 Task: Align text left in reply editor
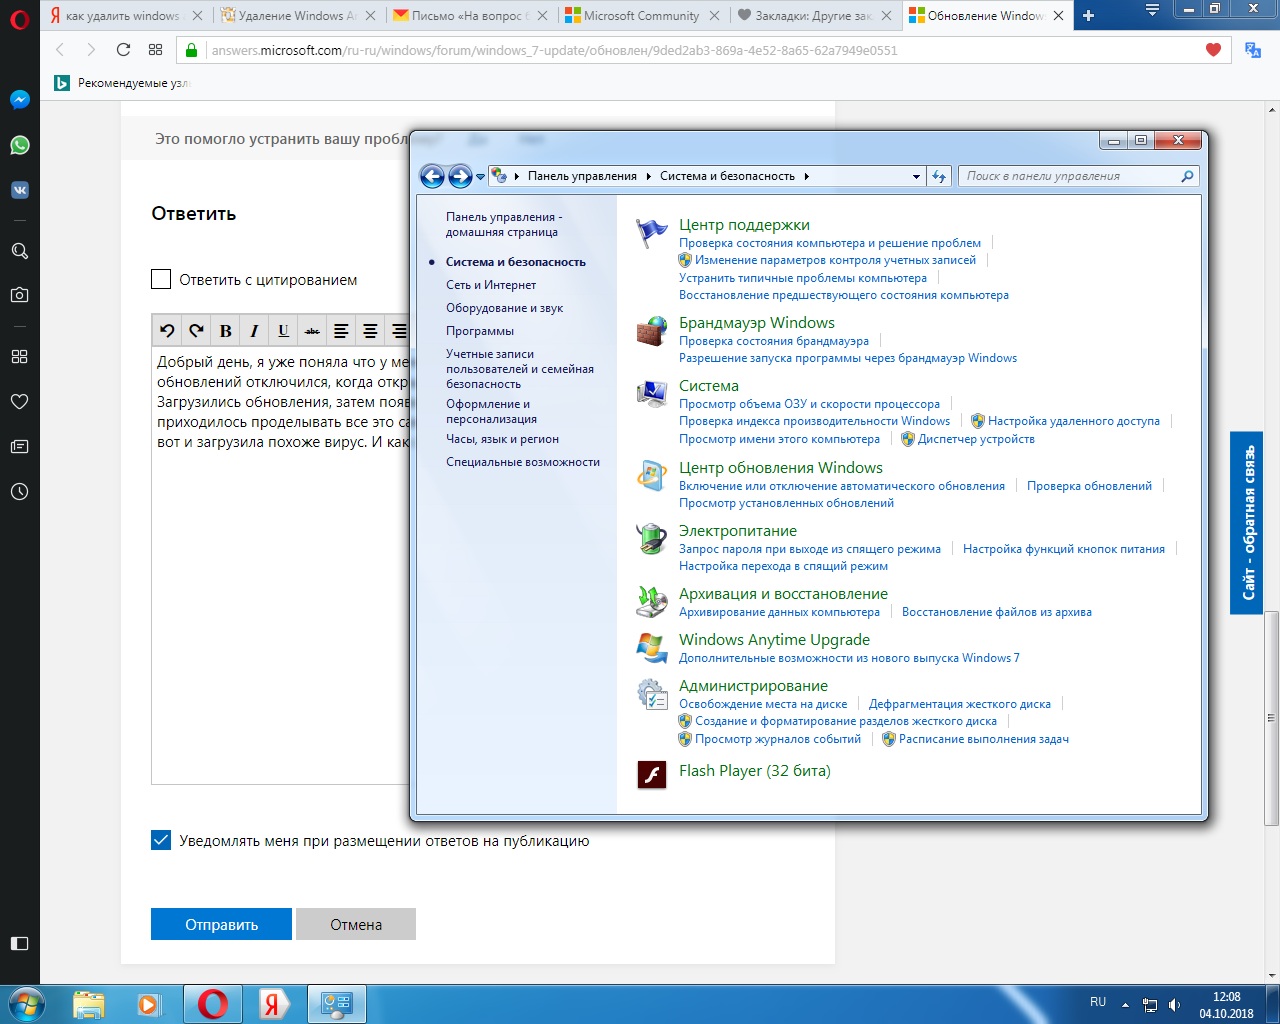(341, 331)
